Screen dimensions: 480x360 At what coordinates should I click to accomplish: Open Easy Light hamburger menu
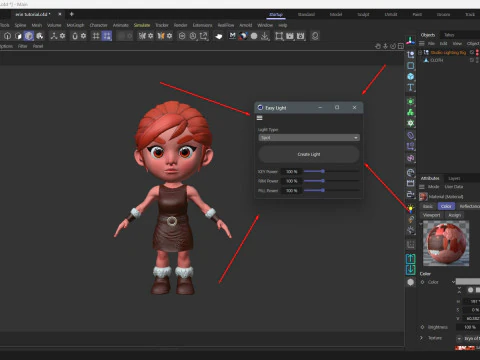pos(260,118)
